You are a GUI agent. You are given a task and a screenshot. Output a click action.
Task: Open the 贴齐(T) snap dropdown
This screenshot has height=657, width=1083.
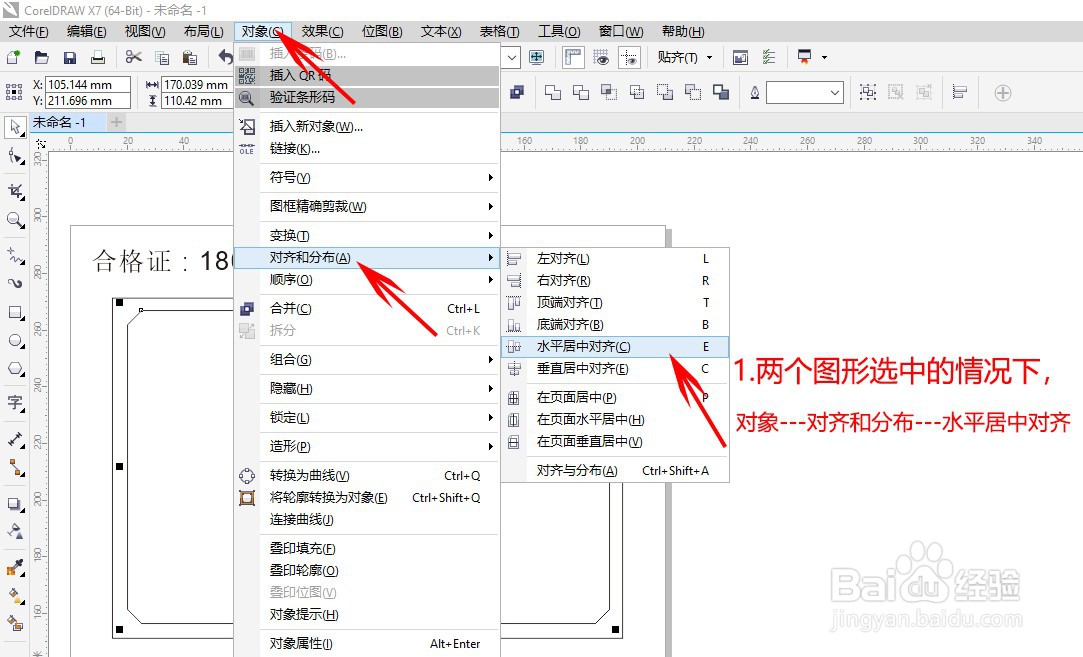click(684, 57)
